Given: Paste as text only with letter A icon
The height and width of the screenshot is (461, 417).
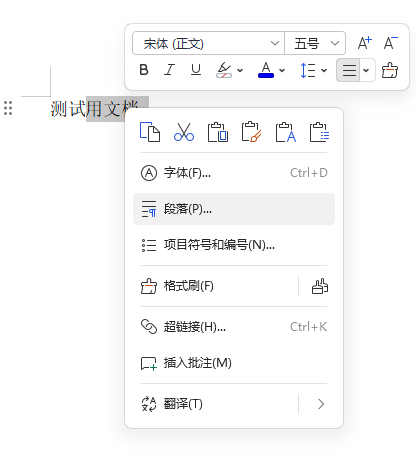Looking at the screenshot, I should [x=286, y=132].
